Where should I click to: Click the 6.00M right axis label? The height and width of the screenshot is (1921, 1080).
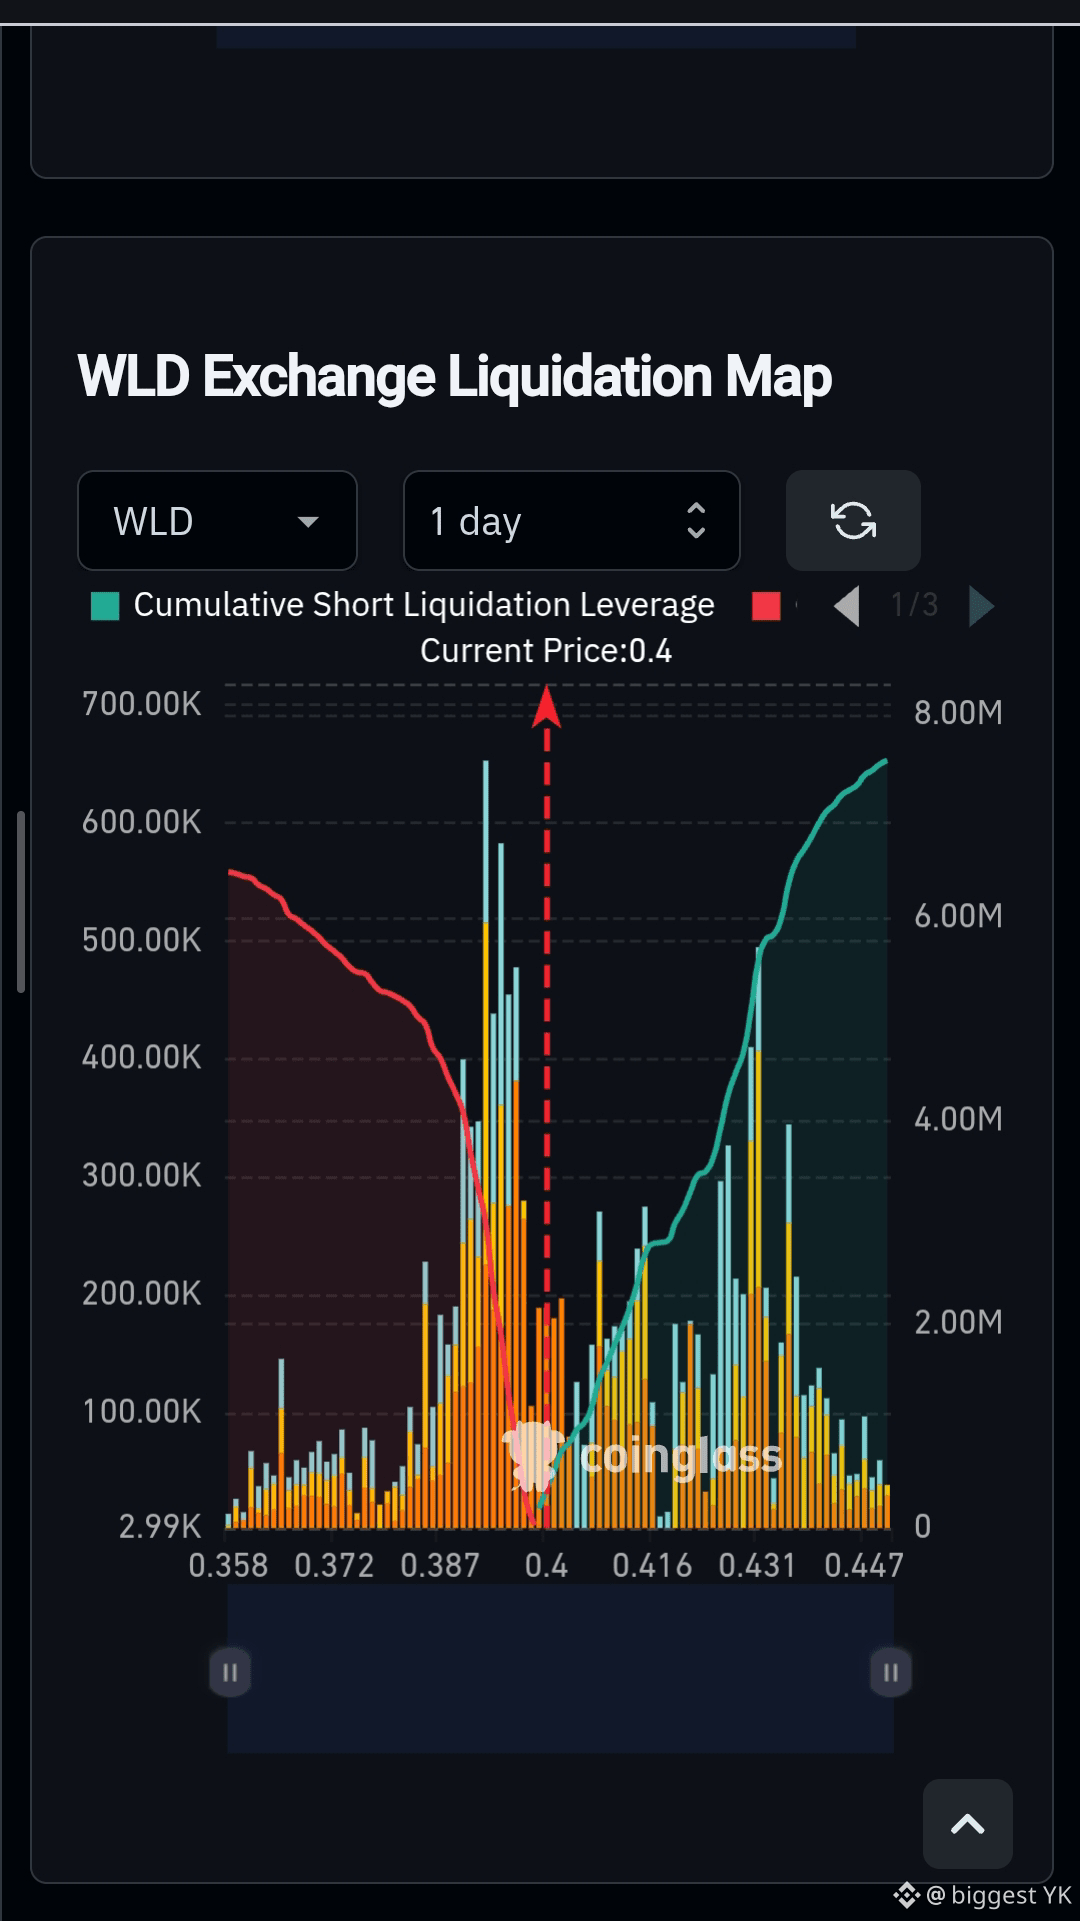pyautogui.click(x=958, y=915)
